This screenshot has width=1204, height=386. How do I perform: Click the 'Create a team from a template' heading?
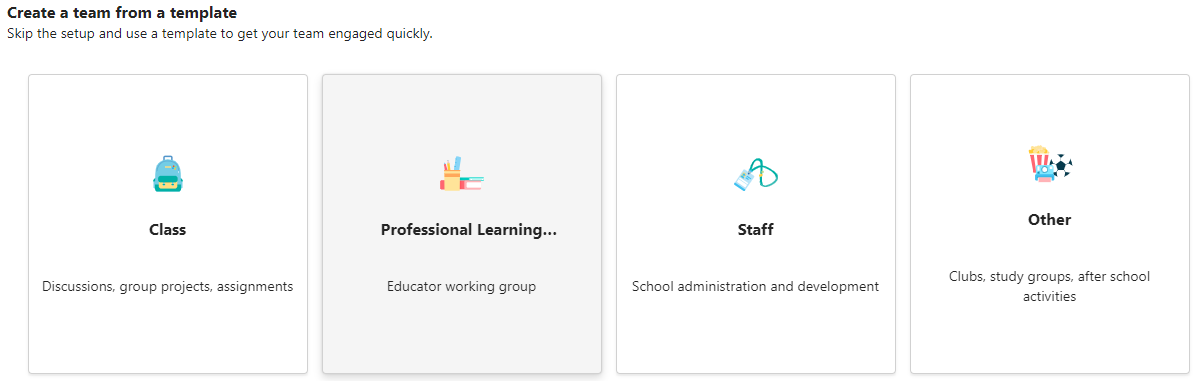(122, 13)
